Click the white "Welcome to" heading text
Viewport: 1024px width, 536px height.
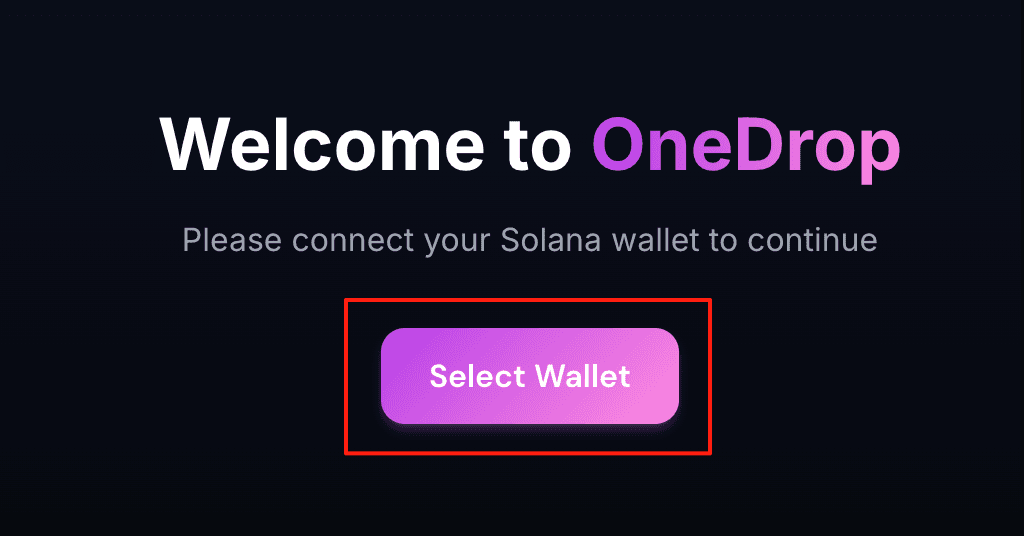[366, 145]
